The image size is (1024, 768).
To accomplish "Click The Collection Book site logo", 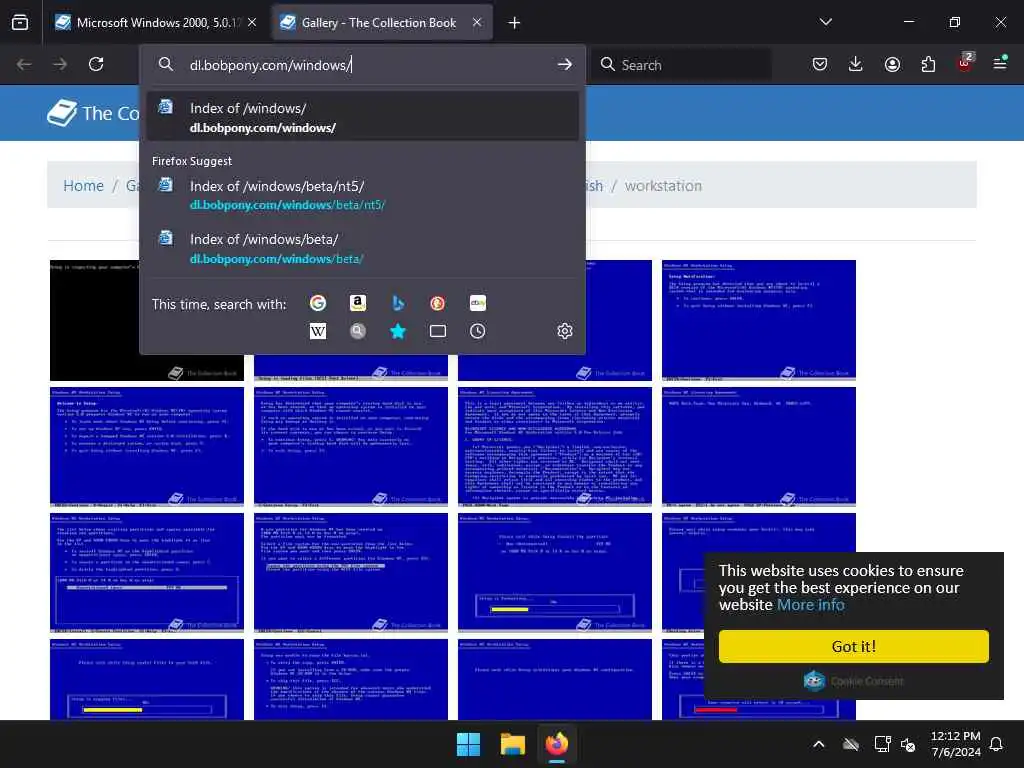I will pyautogui.click(x=93, y=113).
